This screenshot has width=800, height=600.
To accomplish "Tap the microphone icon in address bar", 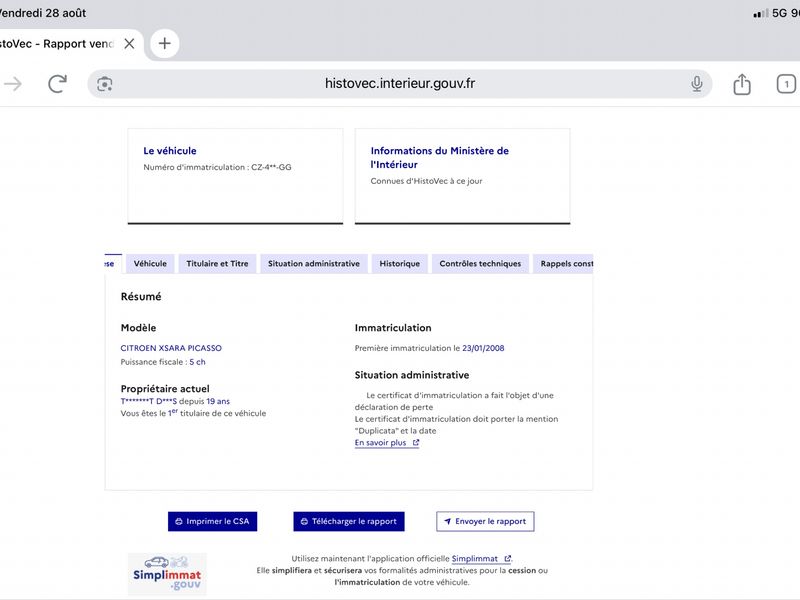I will [696, 84].
